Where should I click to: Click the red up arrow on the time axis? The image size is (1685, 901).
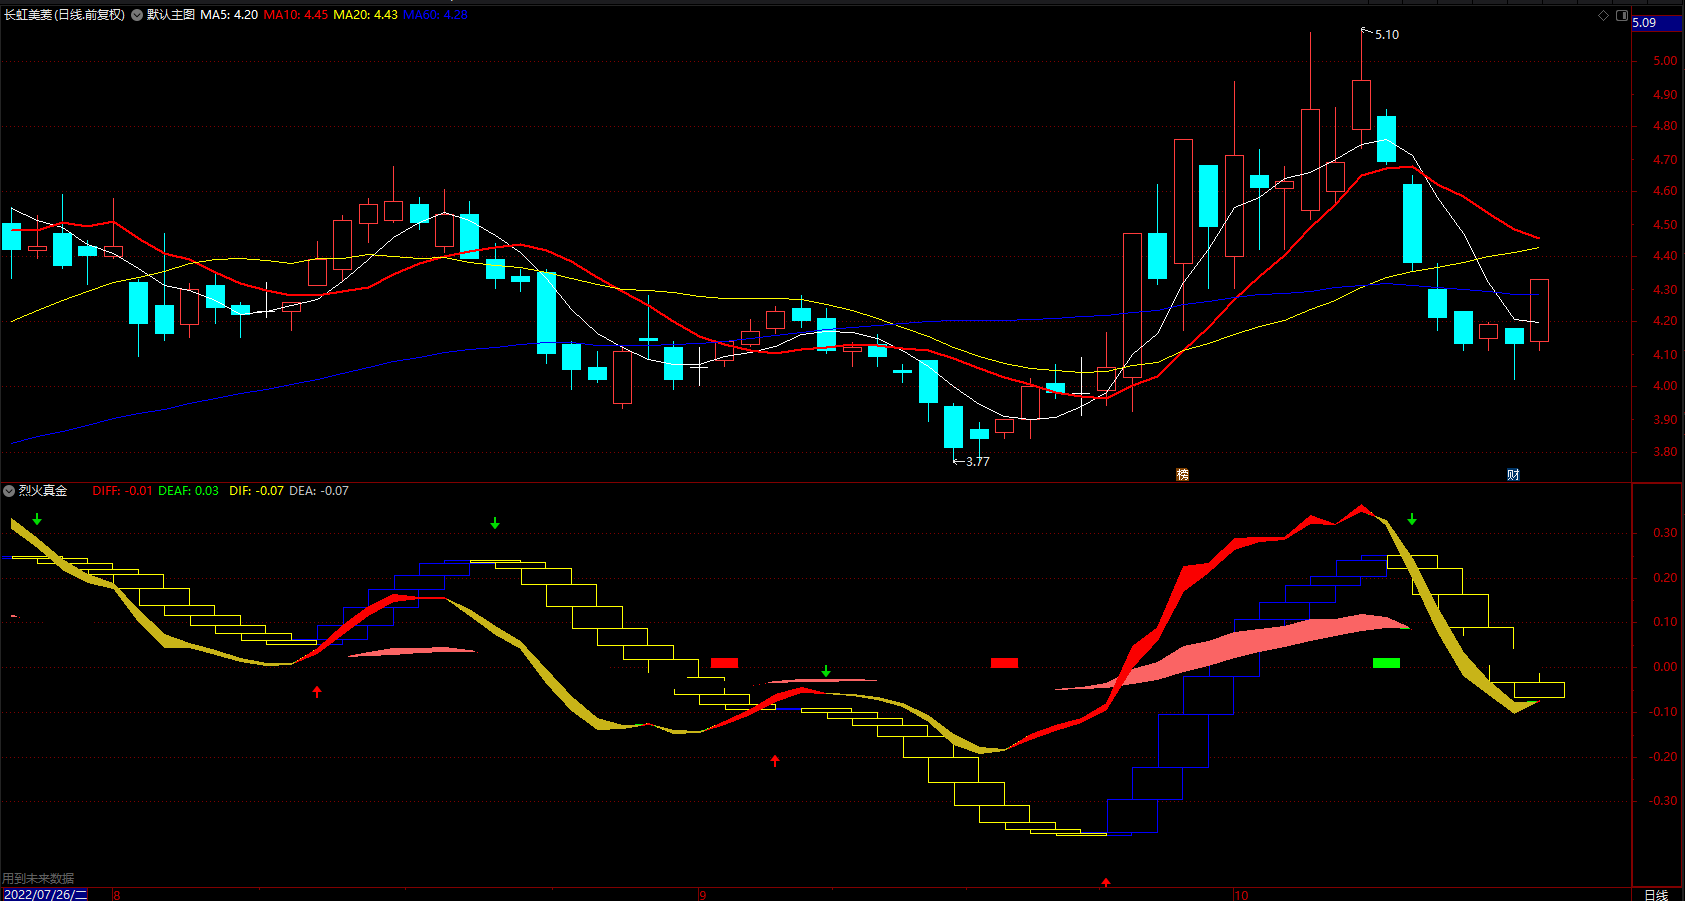point(1106,882)
